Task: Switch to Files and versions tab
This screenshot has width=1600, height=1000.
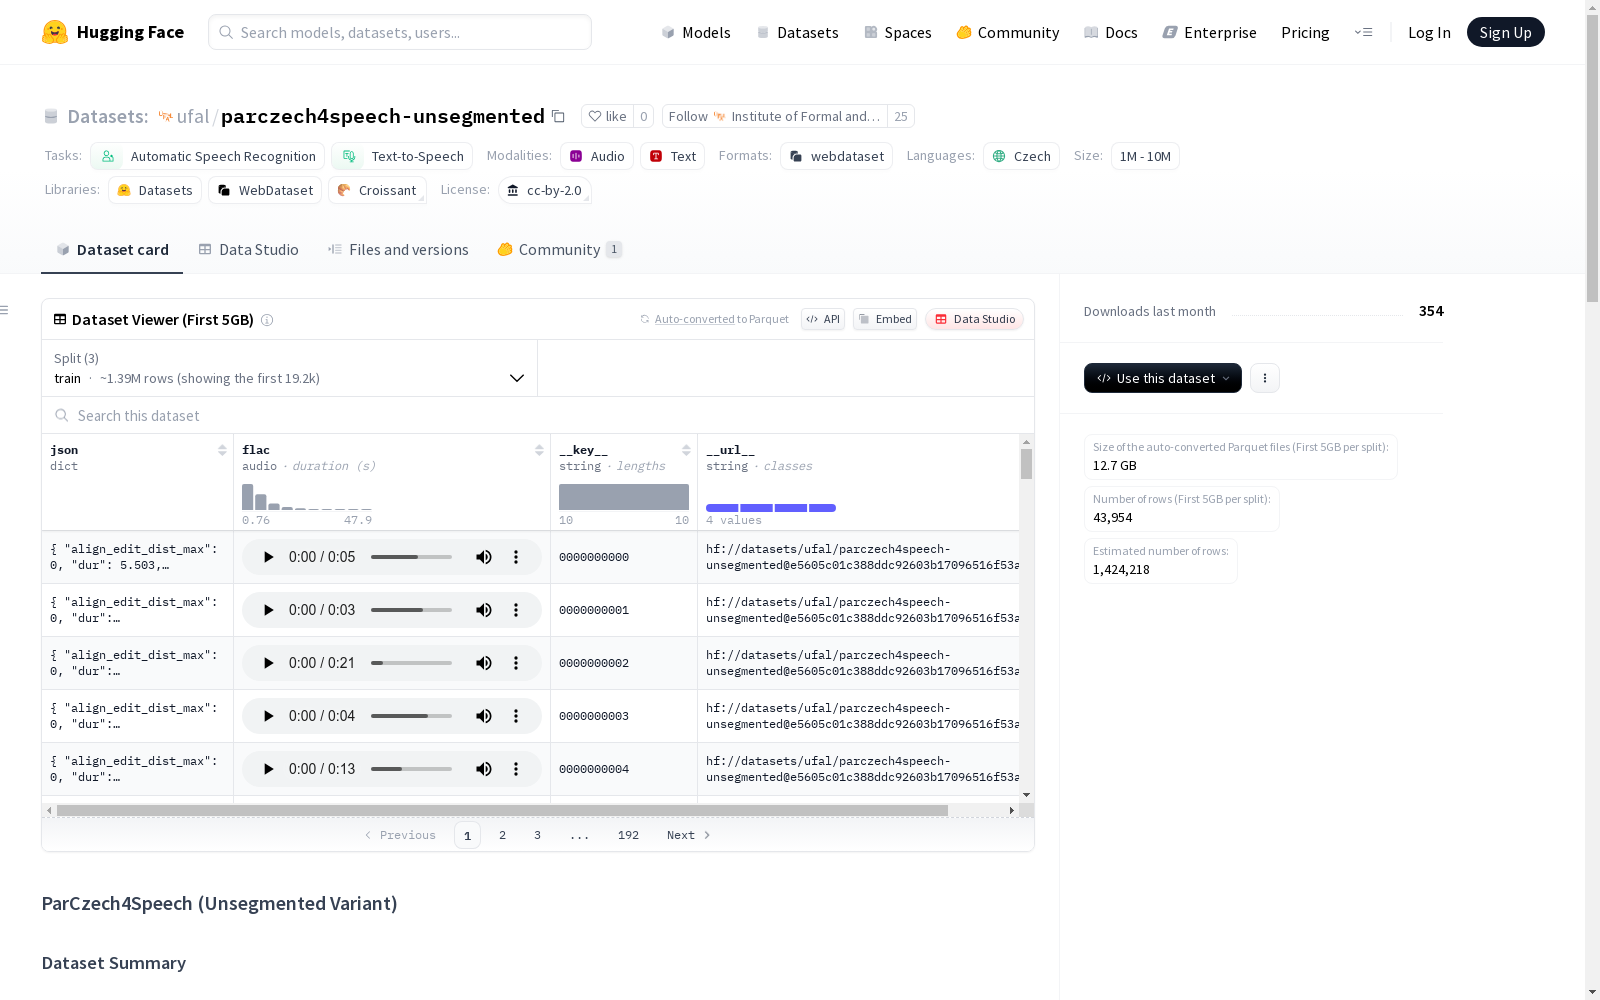Action: click(x=398, y=250)
